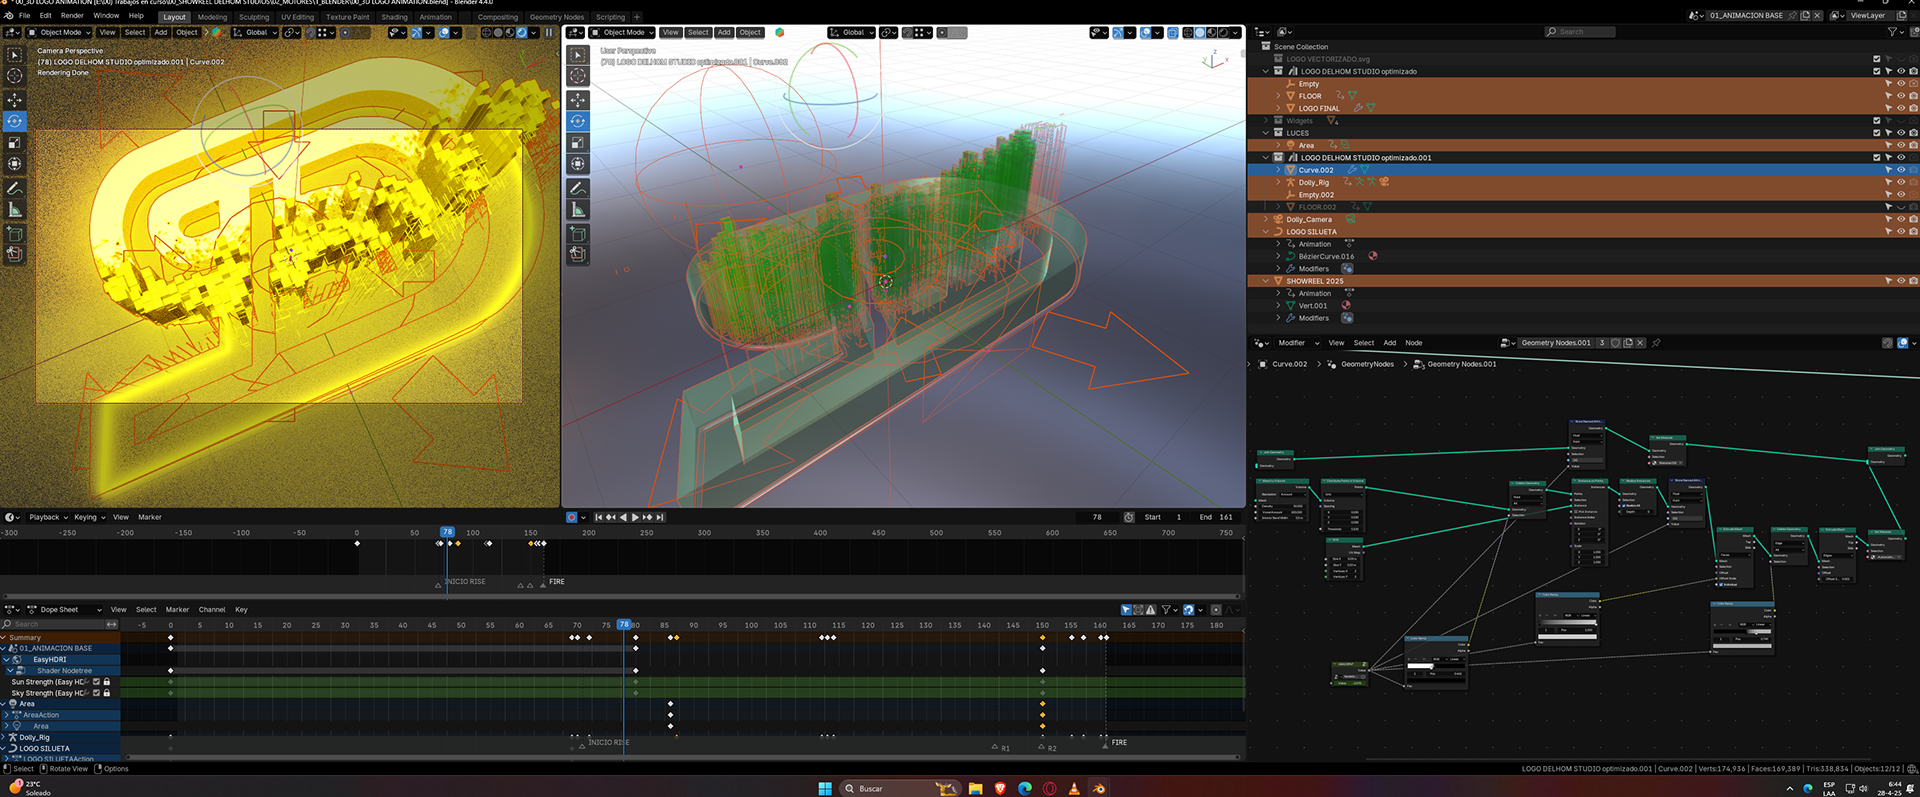The height and width of the screenshot is (797, 1920).
Task: Click the Add menu in the User Perspective viewport
Action: click(x=724, y=32)
